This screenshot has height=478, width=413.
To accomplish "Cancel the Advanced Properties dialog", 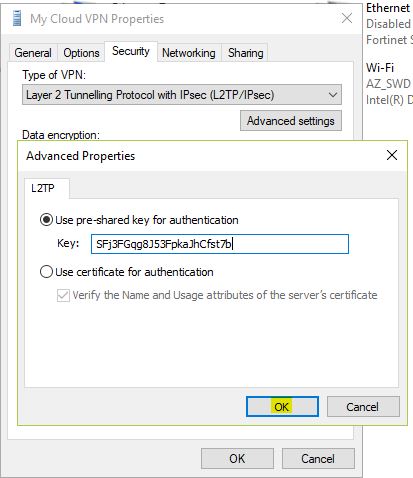I will pos(363,407).
